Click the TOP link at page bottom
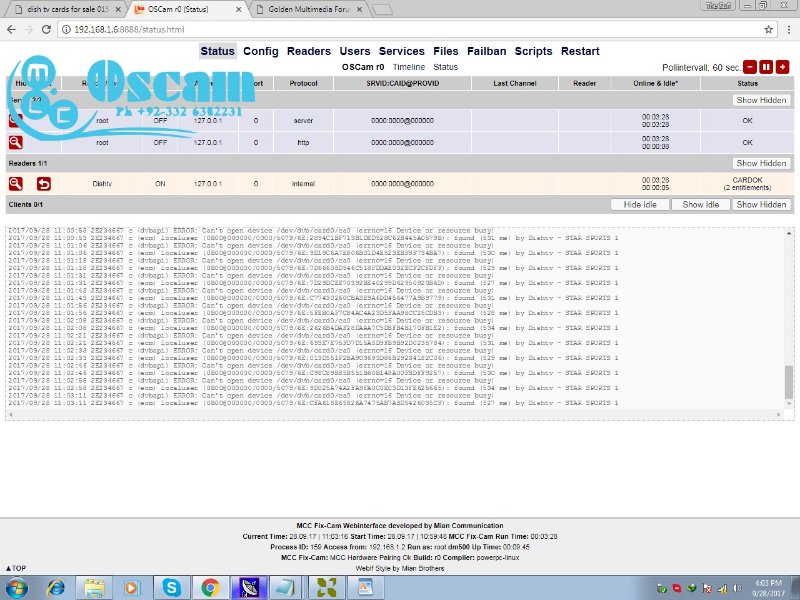 click(16, 568)
